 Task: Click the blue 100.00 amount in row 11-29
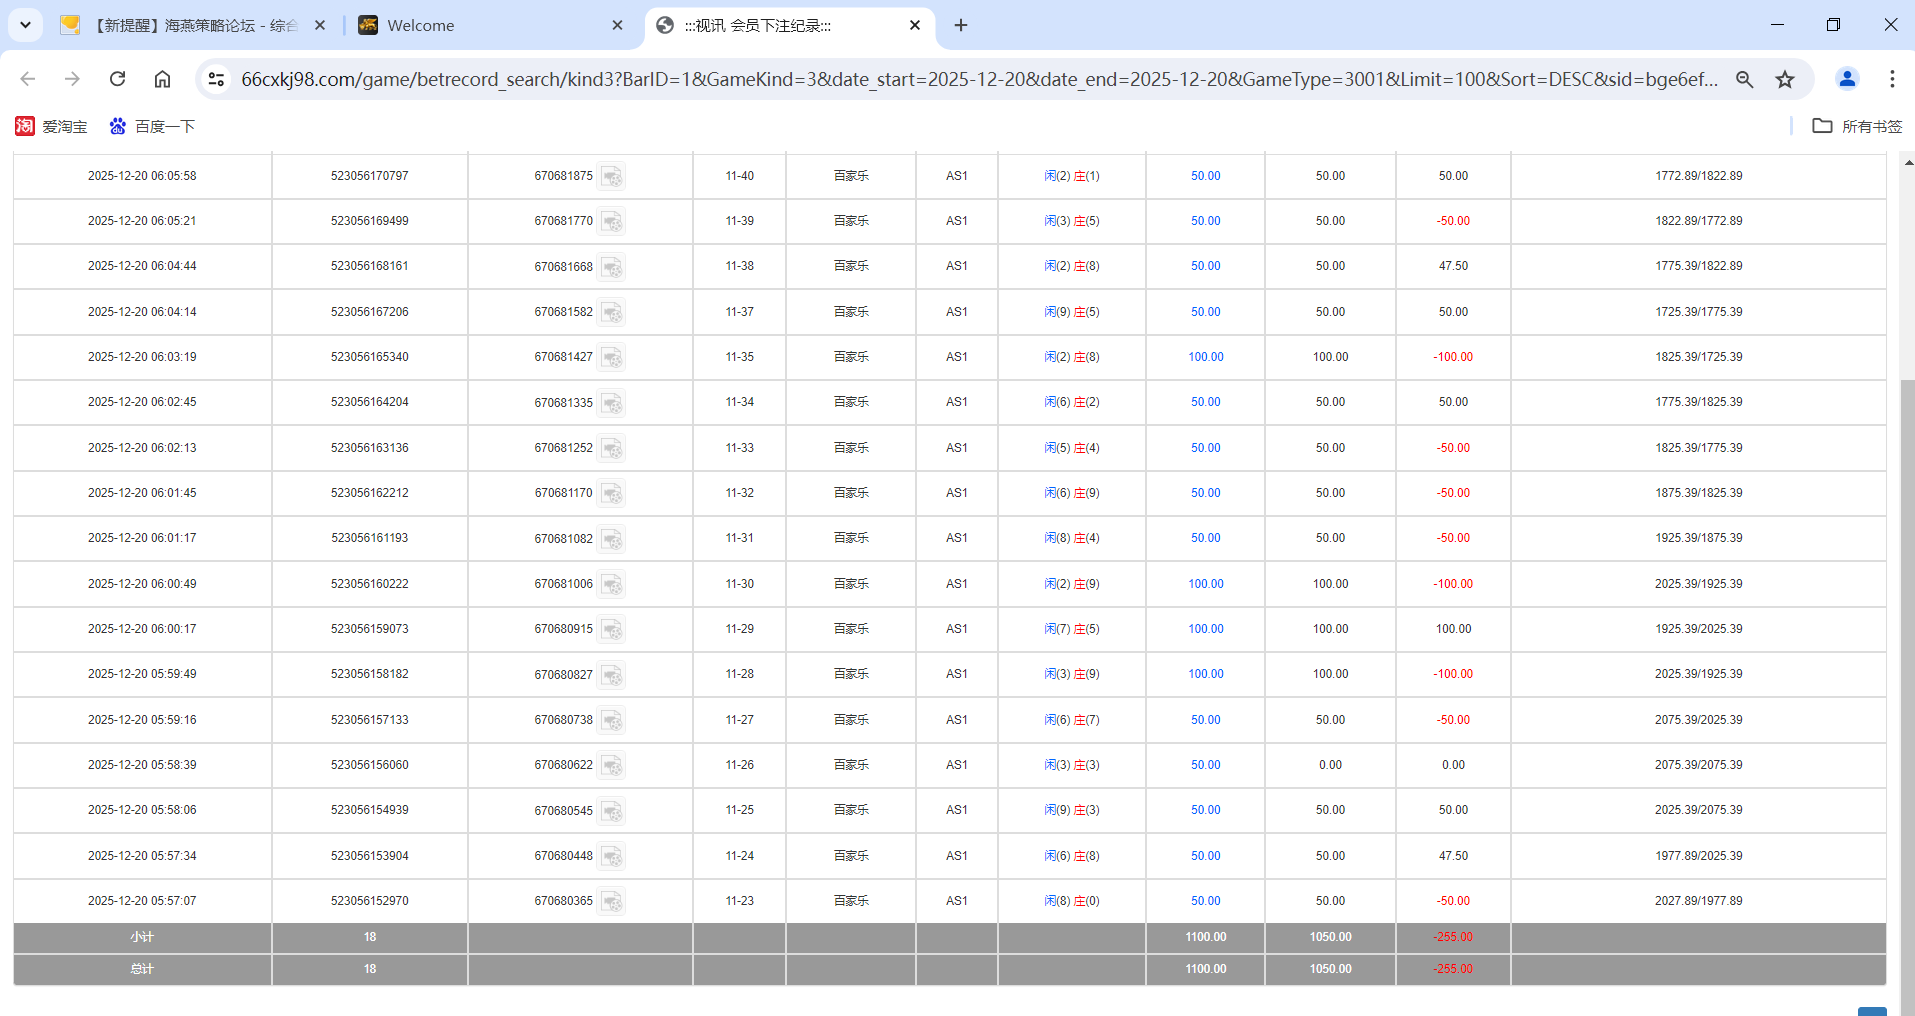(x=1204, y=628)
